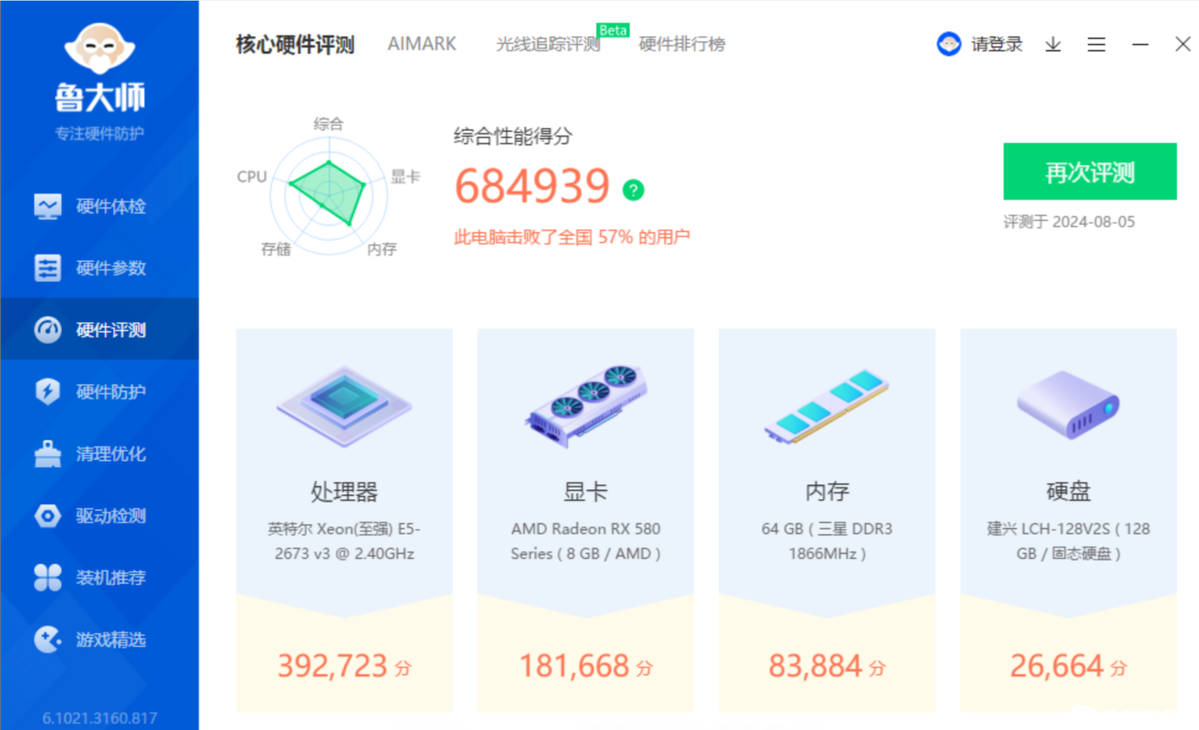Click the 硬盘 card title
The width and height of the screenshot is (1199, 730).
[1068, 492]
